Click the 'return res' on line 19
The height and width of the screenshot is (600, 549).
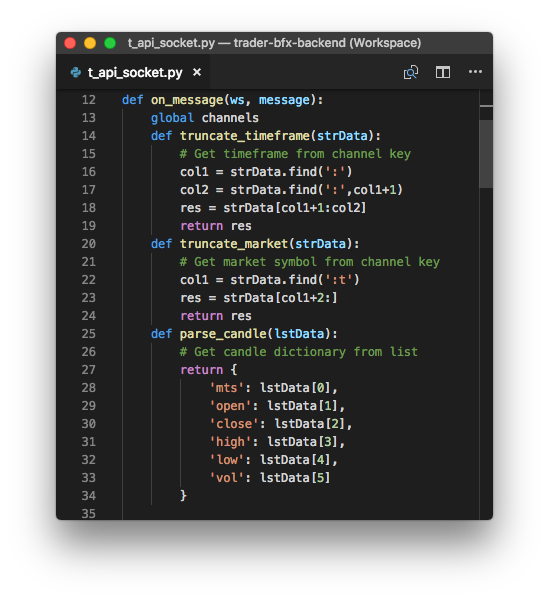[215, 226]
